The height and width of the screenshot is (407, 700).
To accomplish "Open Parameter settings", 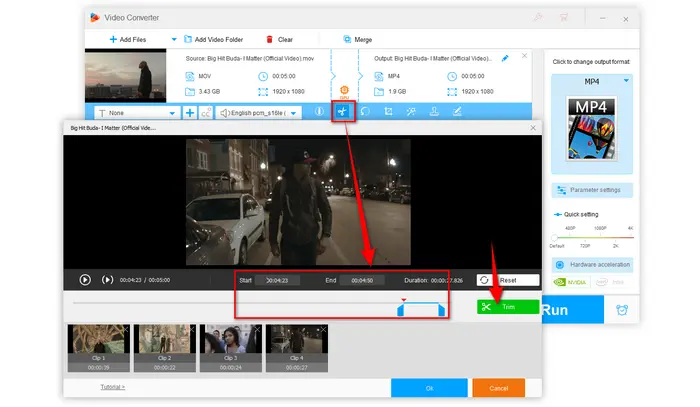I will click(x=592, y=190).
